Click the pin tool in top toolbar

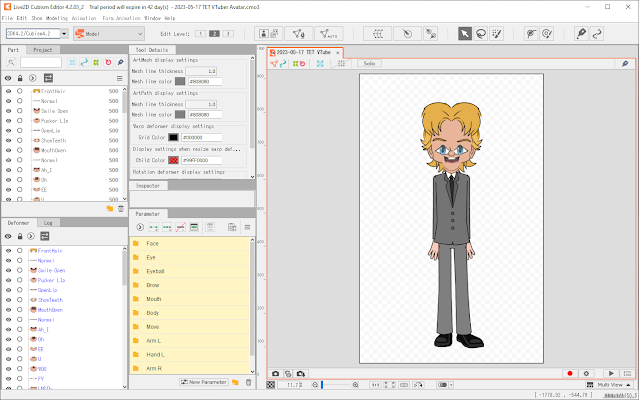[x=582, y=33]
